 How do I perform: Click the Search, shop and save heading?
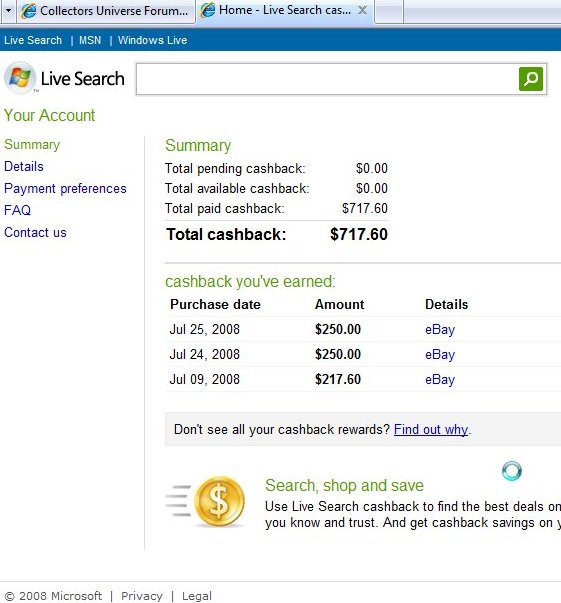click(344, 485)
